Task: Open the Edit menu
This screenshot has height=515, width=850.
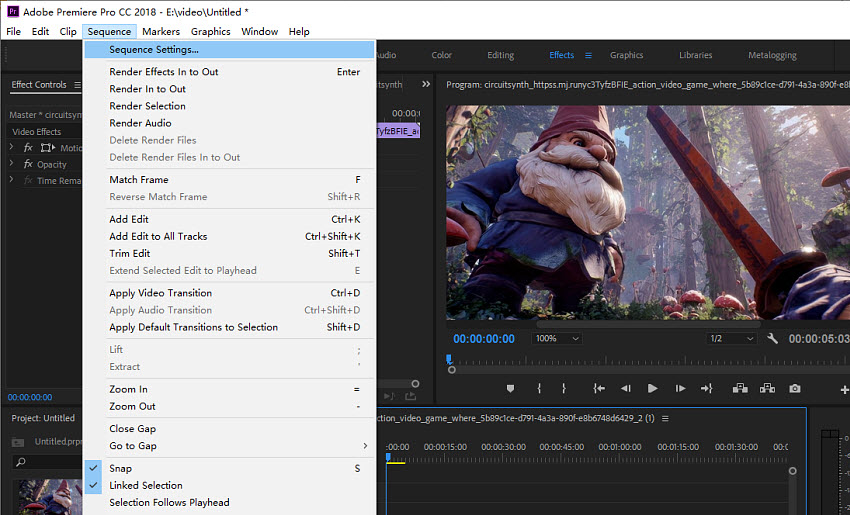Action: pyautogui.click(x=40, y=31)
